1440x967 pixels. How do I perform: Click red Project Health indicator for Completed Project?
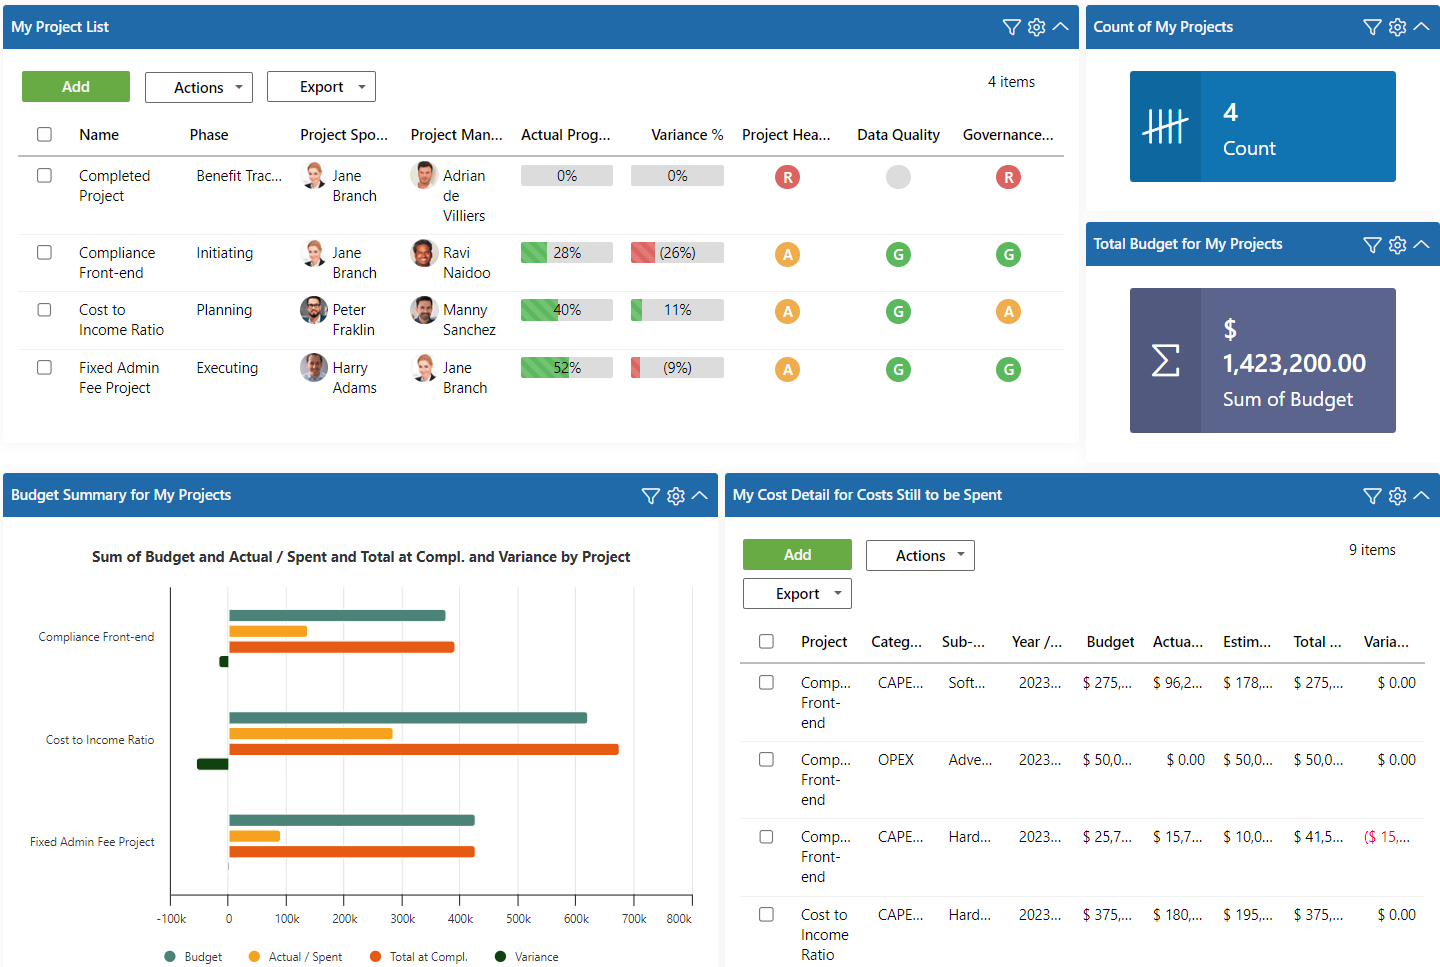point(787,177)
